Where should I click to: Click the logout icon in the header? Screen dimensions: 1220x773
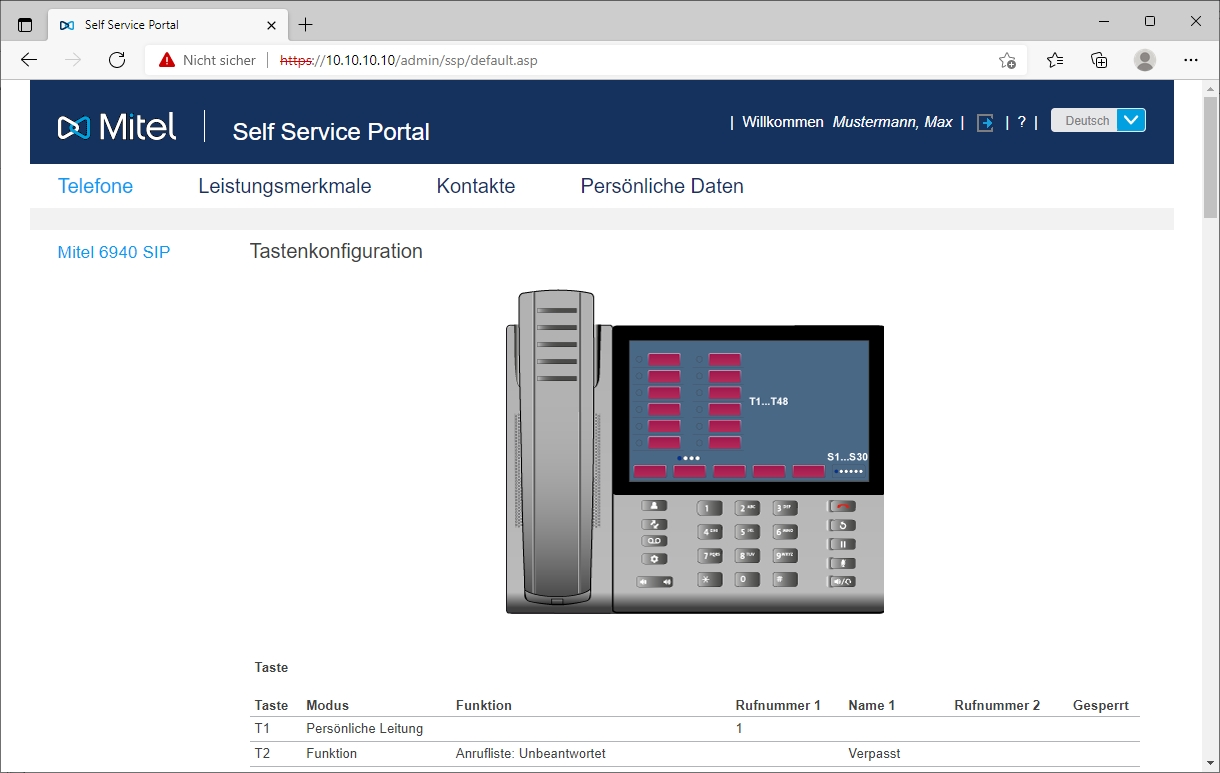(985, 122)
